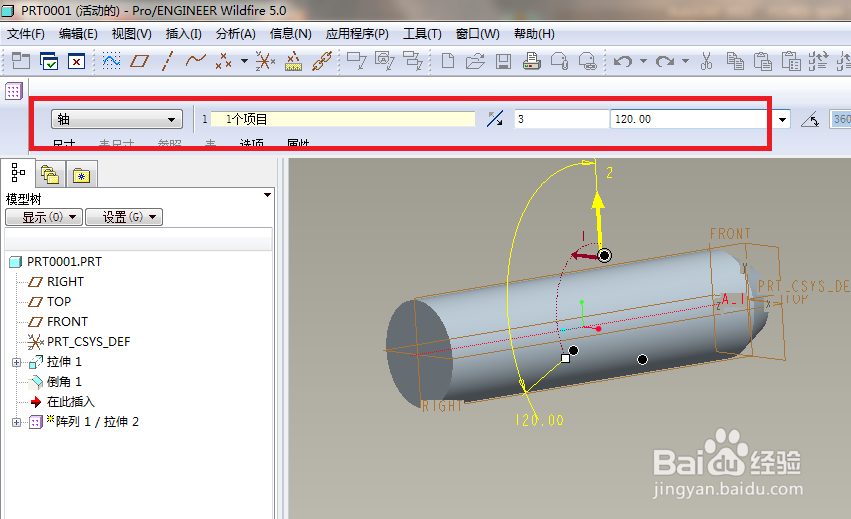
Task: Open the 分析(A) menu
Action: pos(236,34)
